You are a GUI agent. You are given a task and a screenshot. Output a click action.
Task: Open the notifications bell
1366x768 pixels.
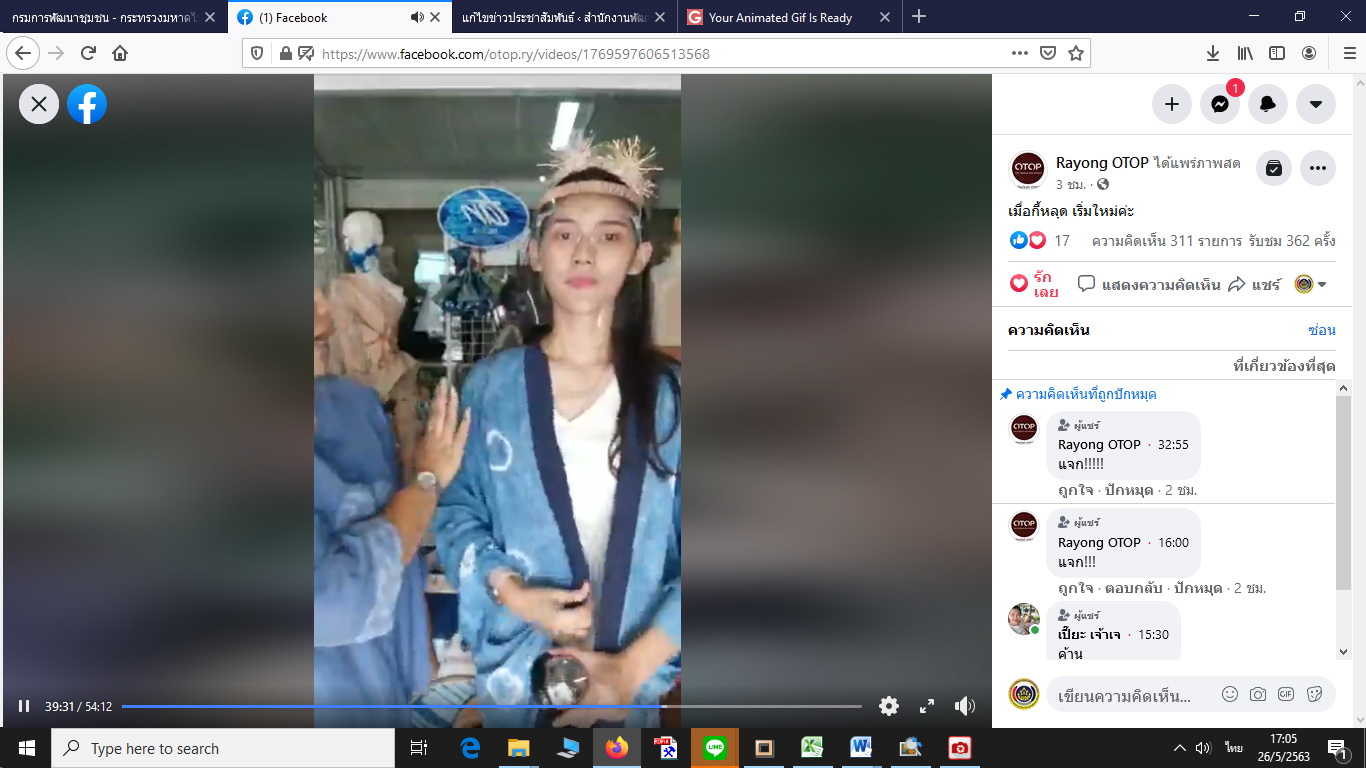1267,103
